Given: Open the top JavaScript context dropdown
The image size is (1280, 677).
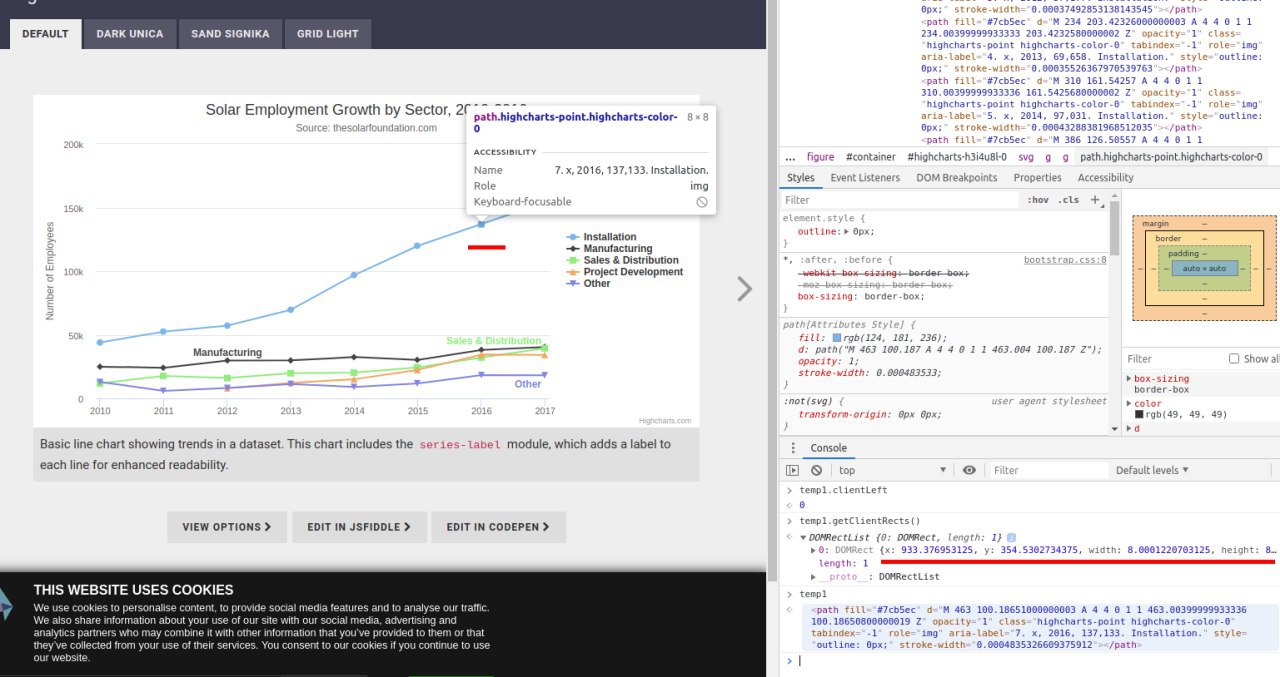Looking at the screenshot, I should pos(892,470).
